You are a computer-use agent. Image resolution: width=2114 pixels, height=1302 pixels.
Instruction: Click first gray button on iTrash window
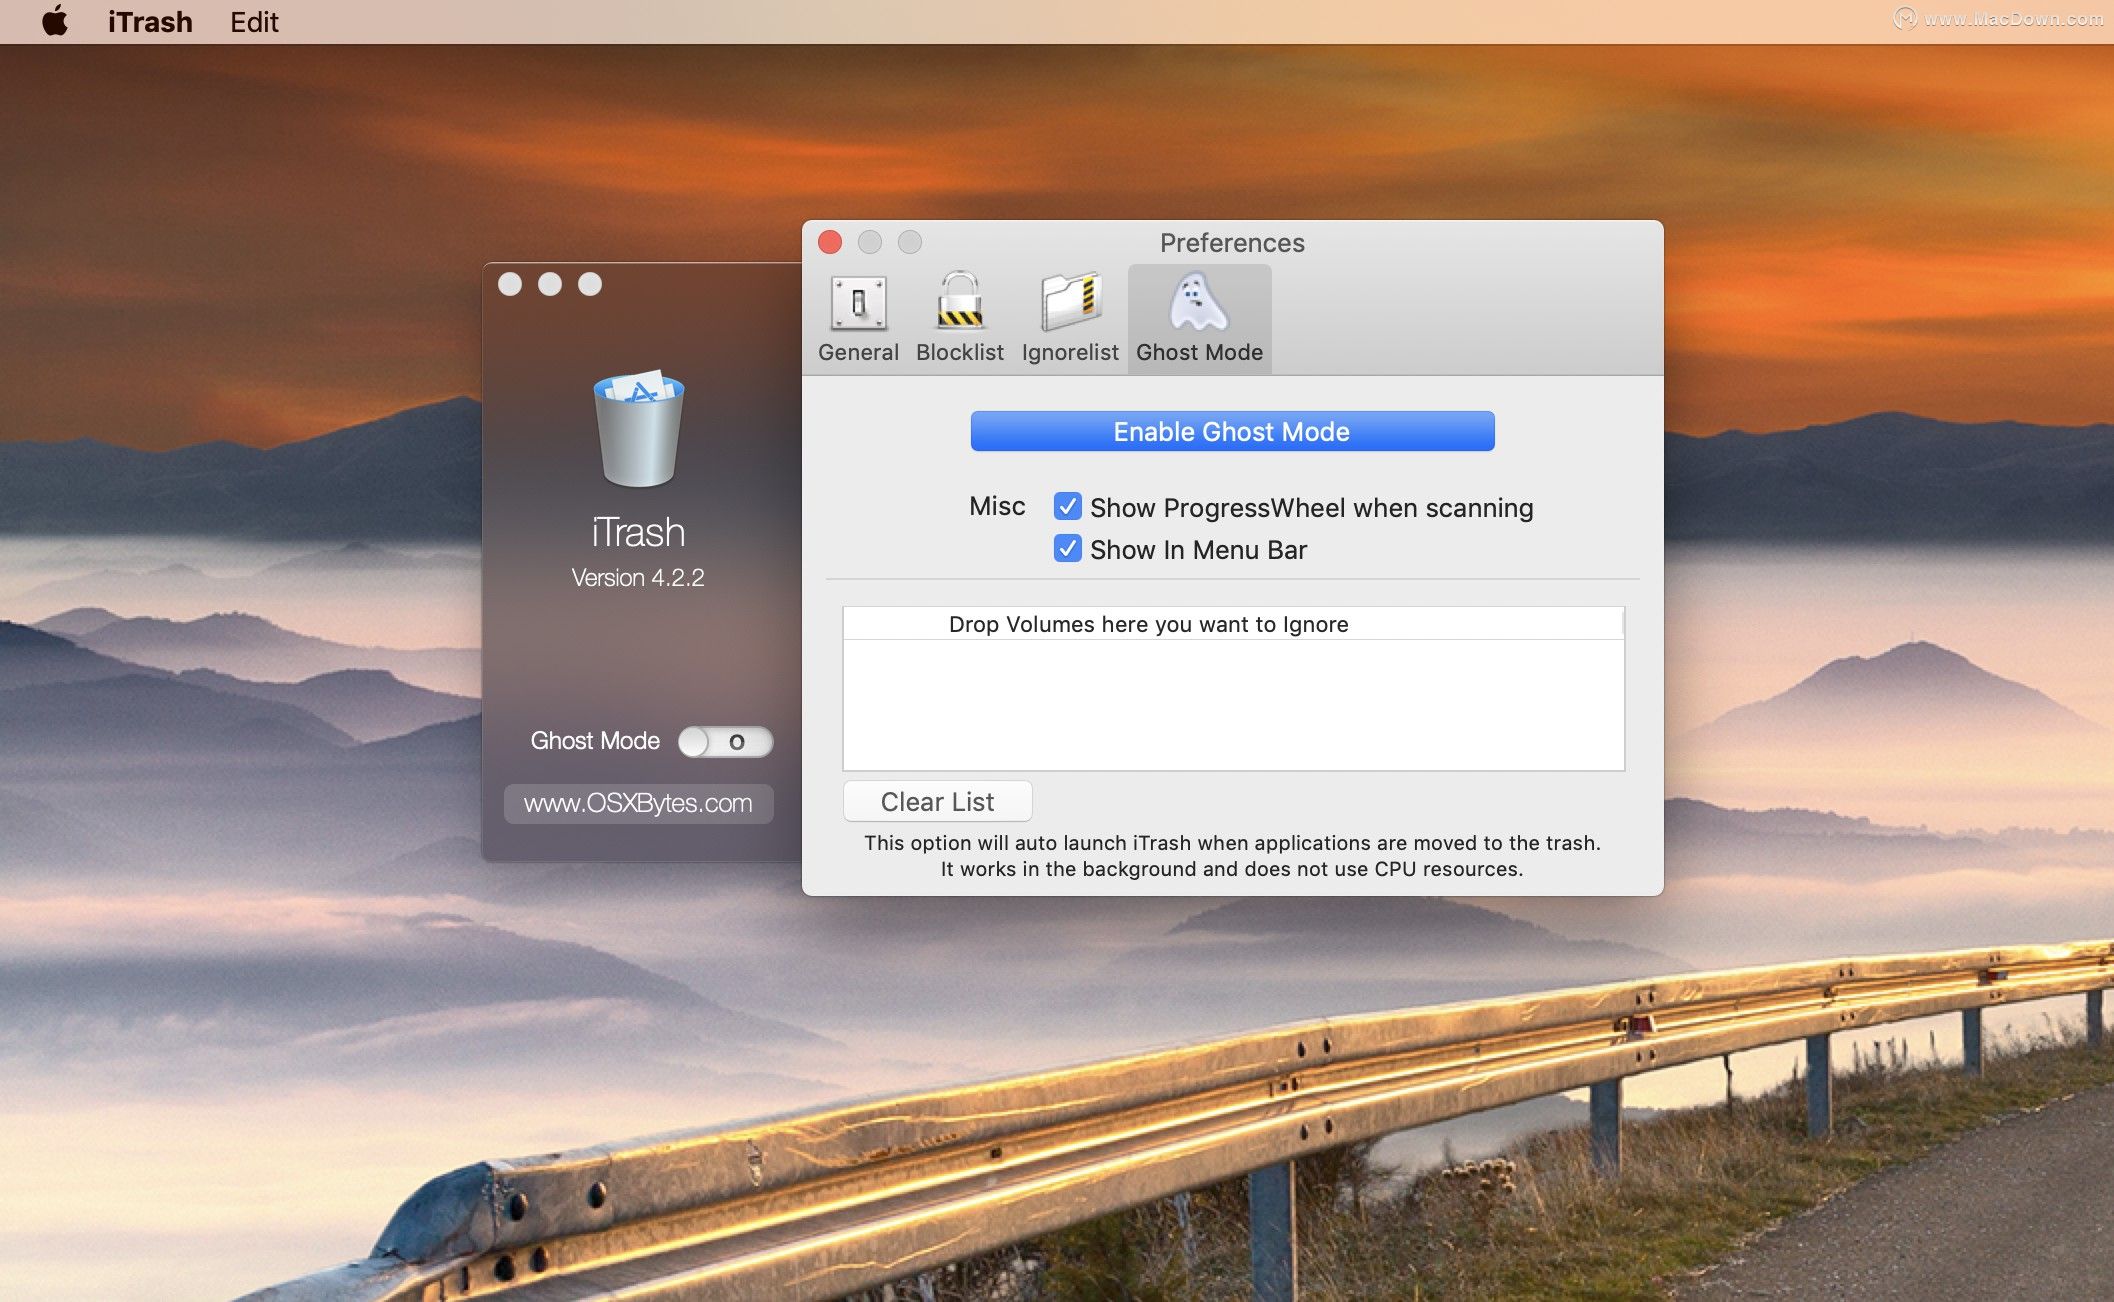(x=510, y=284)
